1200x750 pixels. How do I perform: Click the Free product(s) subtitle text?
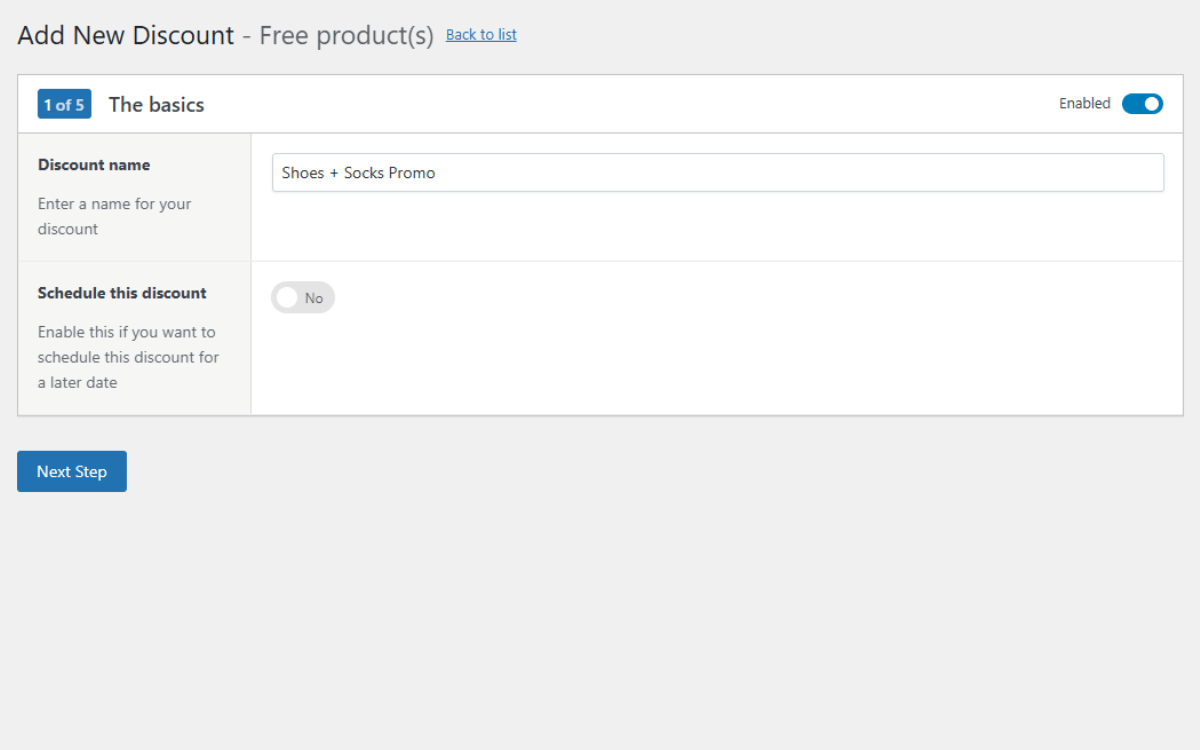(346, 36)
